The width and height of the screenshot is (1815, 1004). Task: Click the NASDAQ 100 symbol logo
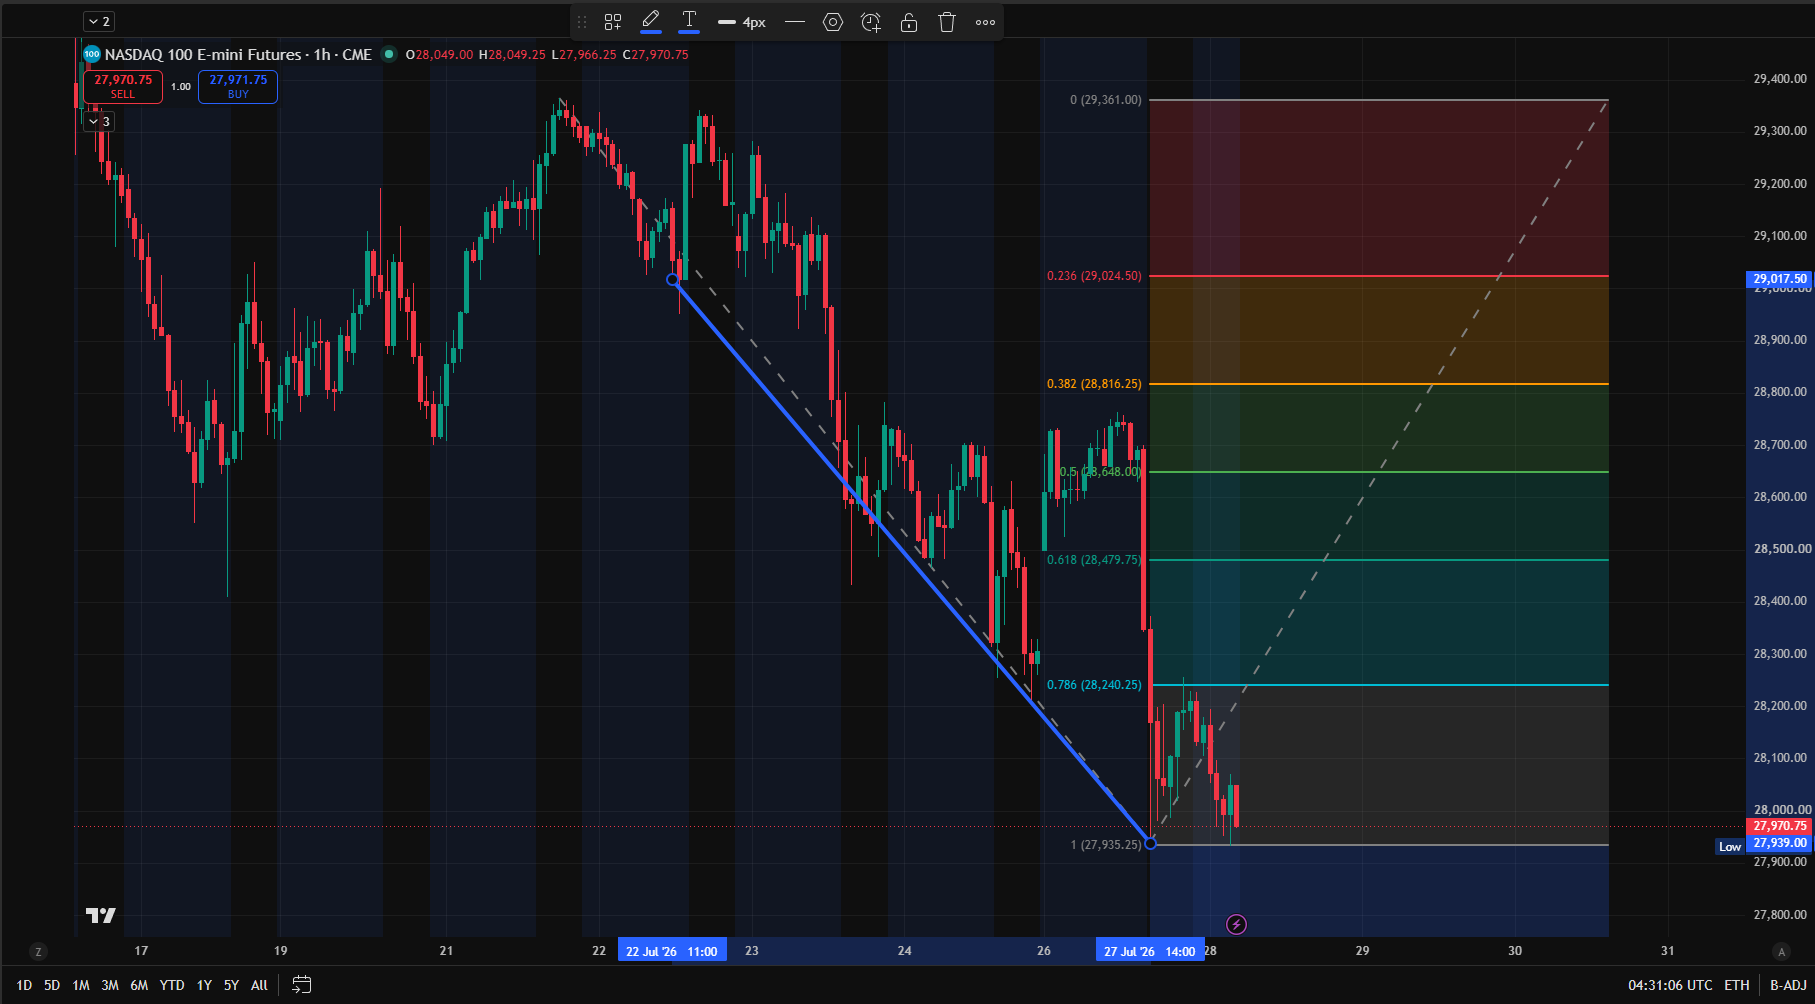pyautogui.click(x=92, y=54)
